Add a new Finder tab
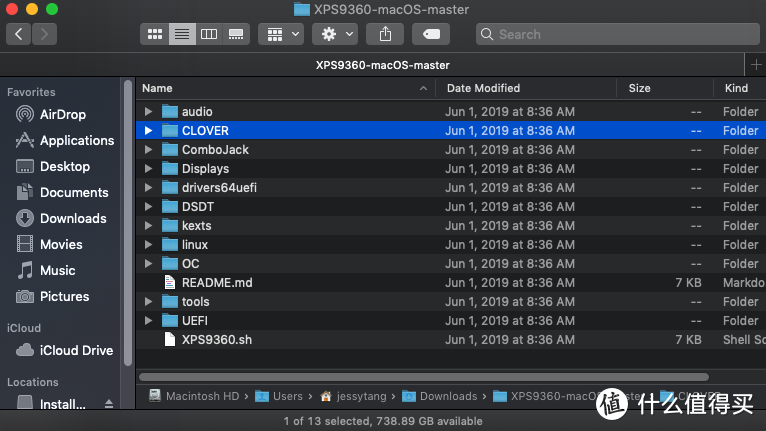This screenshot has width=766, height=431. pos(756,65)
